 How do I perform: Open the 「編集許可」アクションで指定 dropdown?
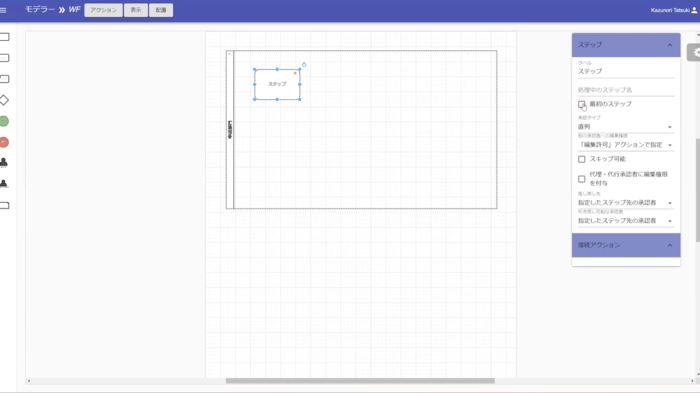coord(625,145)
